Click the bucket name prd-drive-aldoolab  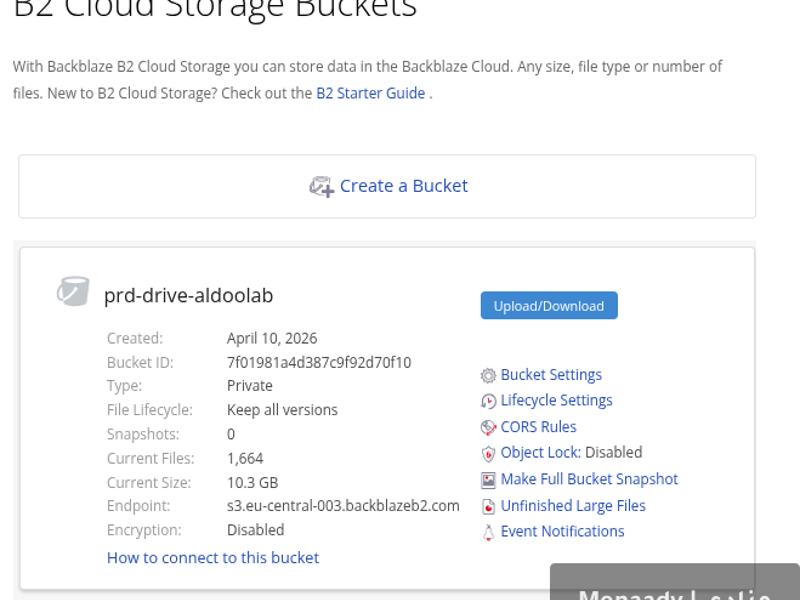(x=188, y=295)
